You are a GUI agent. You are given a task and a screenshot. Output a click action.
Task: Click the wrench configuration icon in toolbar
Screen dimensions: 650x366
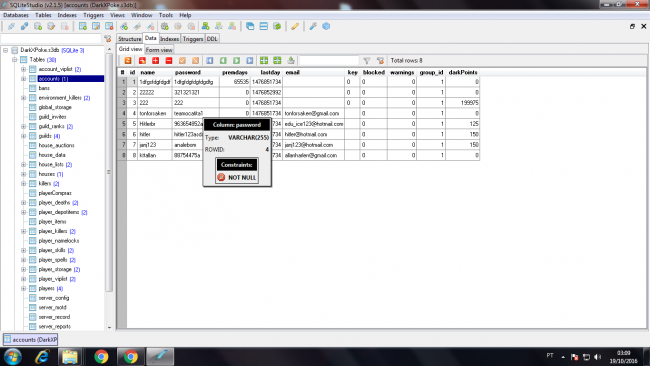click(313, 27)
